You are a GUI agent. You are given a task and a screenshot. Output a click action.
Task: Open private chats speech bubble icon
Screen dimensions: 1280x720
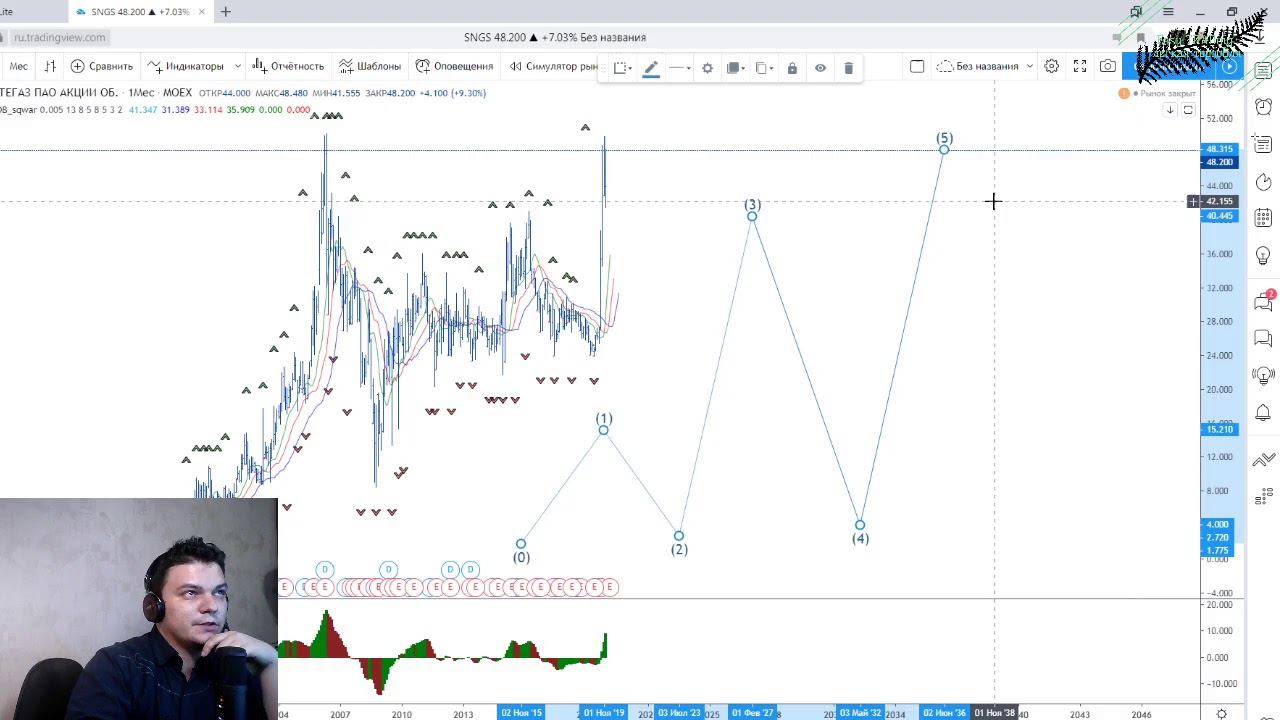[1263, 339]
